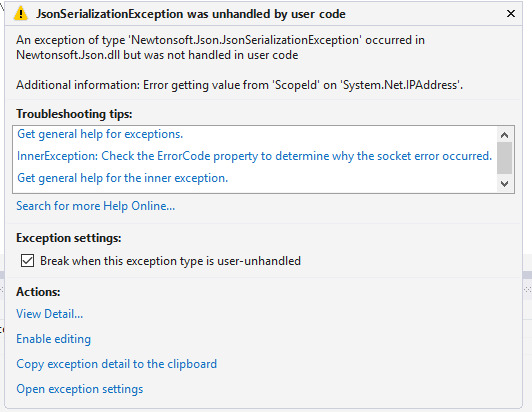Screen dimensions: 532x412
Task: Open exception settings from Actions list
Action: pyautogui.click(x=80, y=389)
